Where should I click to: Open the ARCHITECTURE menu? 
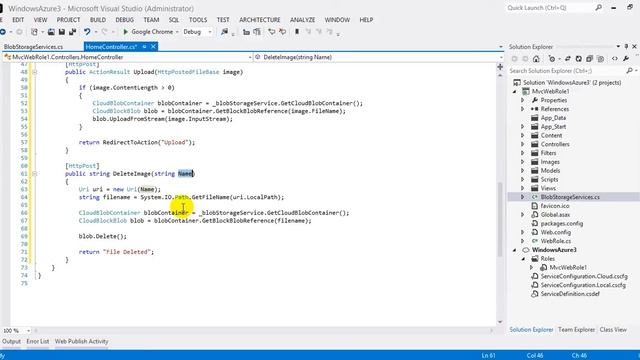[x=260, y=20]
